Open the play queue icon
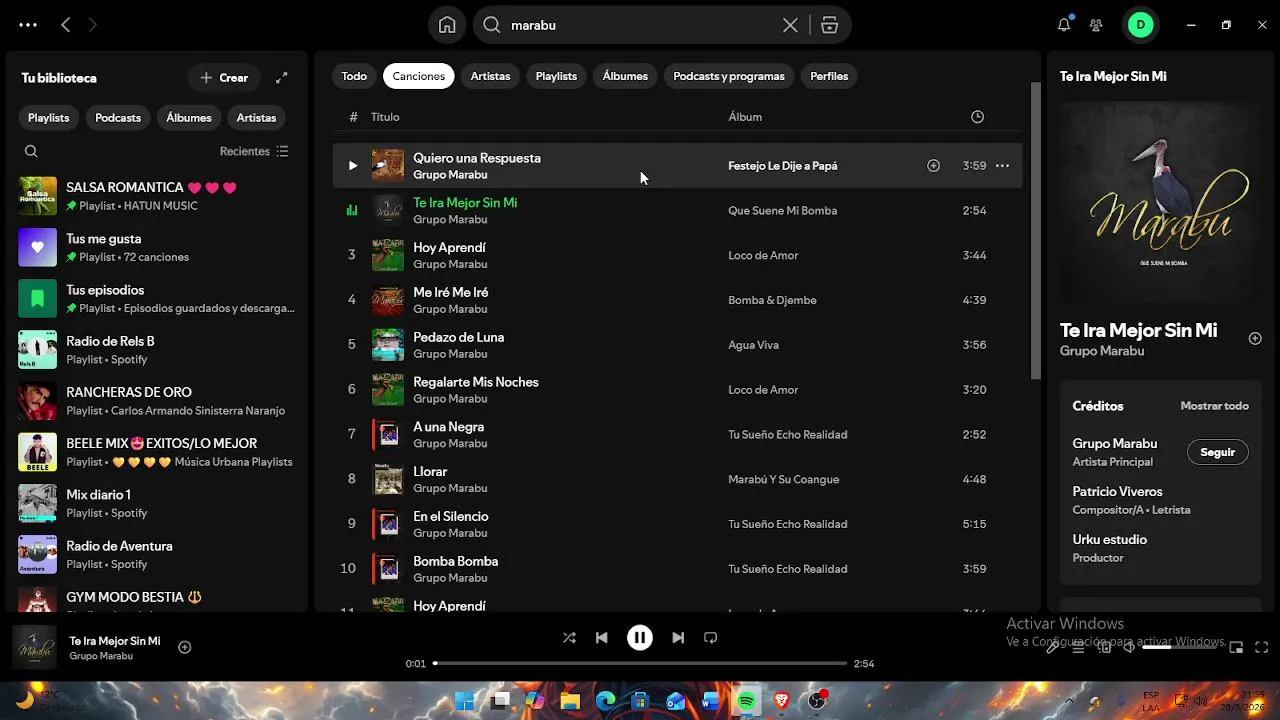Screen dimensions: 1280x720 1078,647
